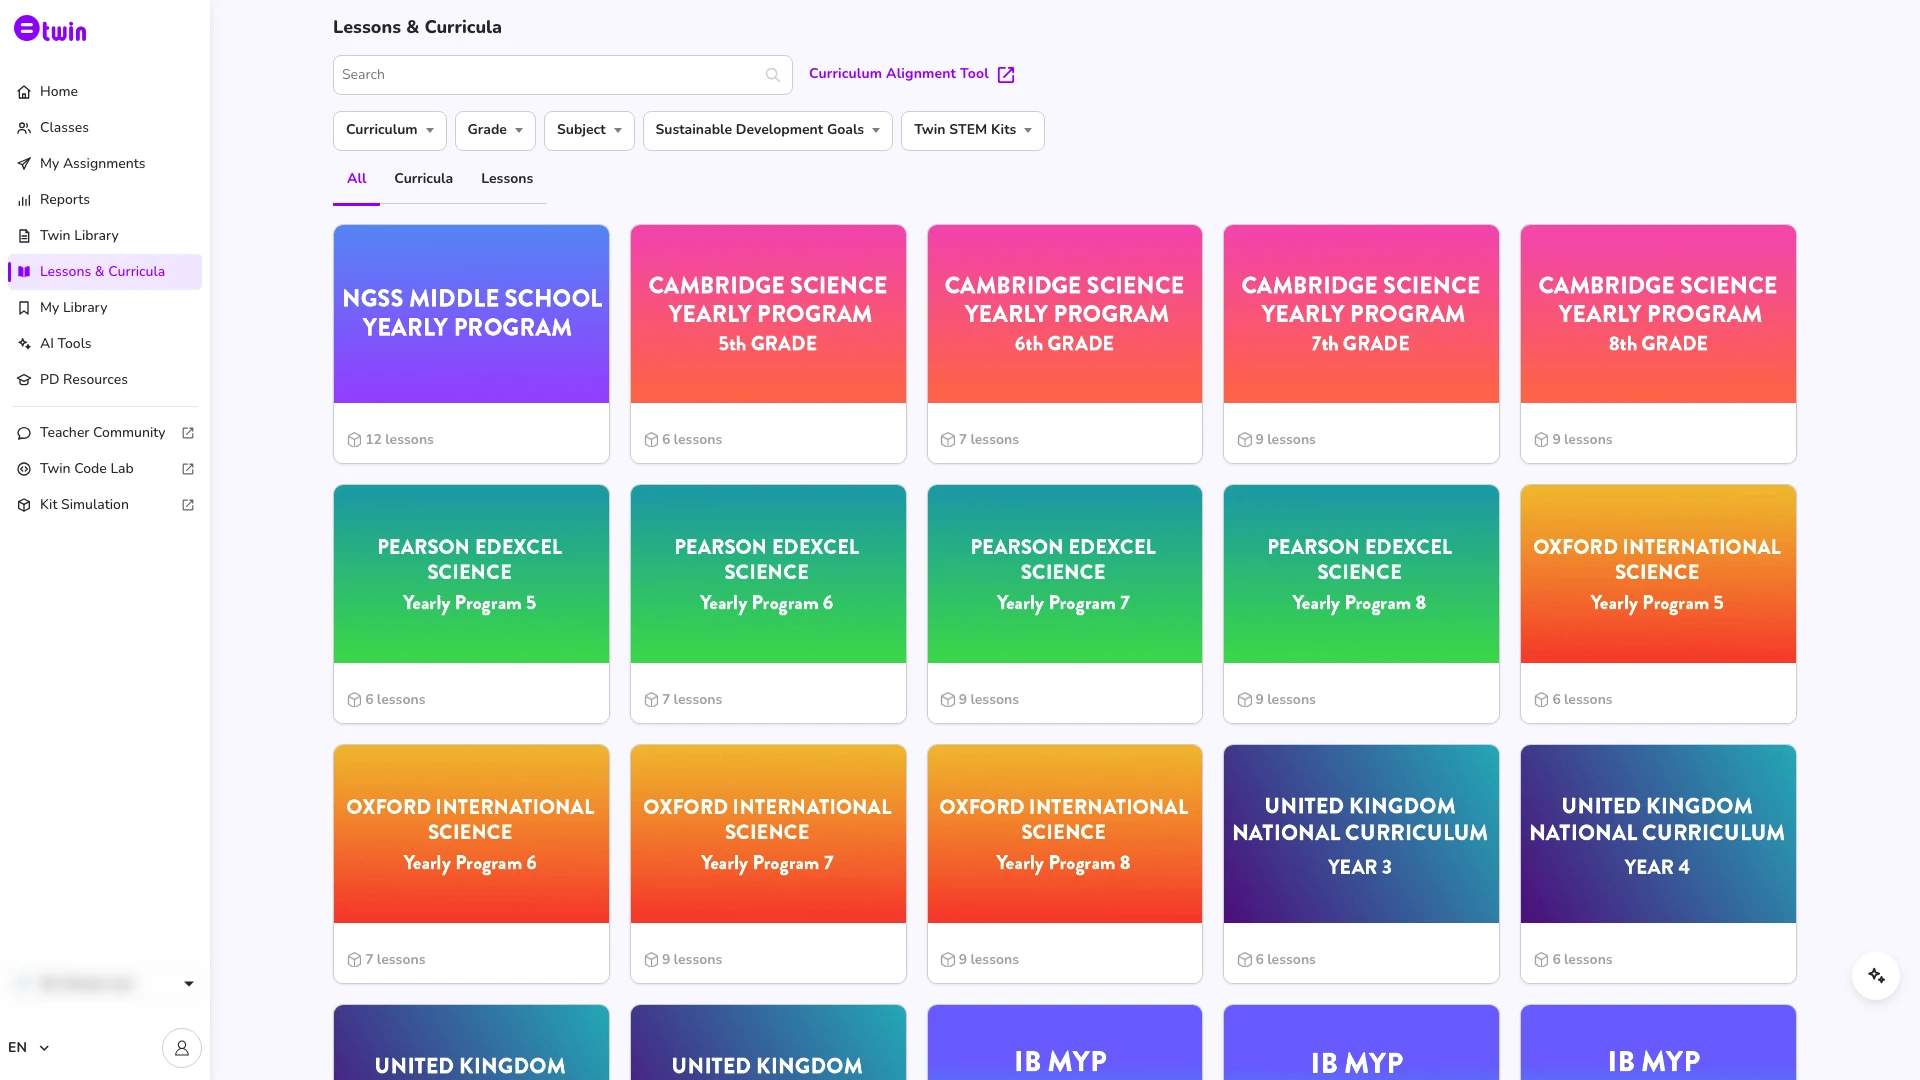
Task: Open UK National Curriculum Year 4 card
Action: [x=1658, y=863]
